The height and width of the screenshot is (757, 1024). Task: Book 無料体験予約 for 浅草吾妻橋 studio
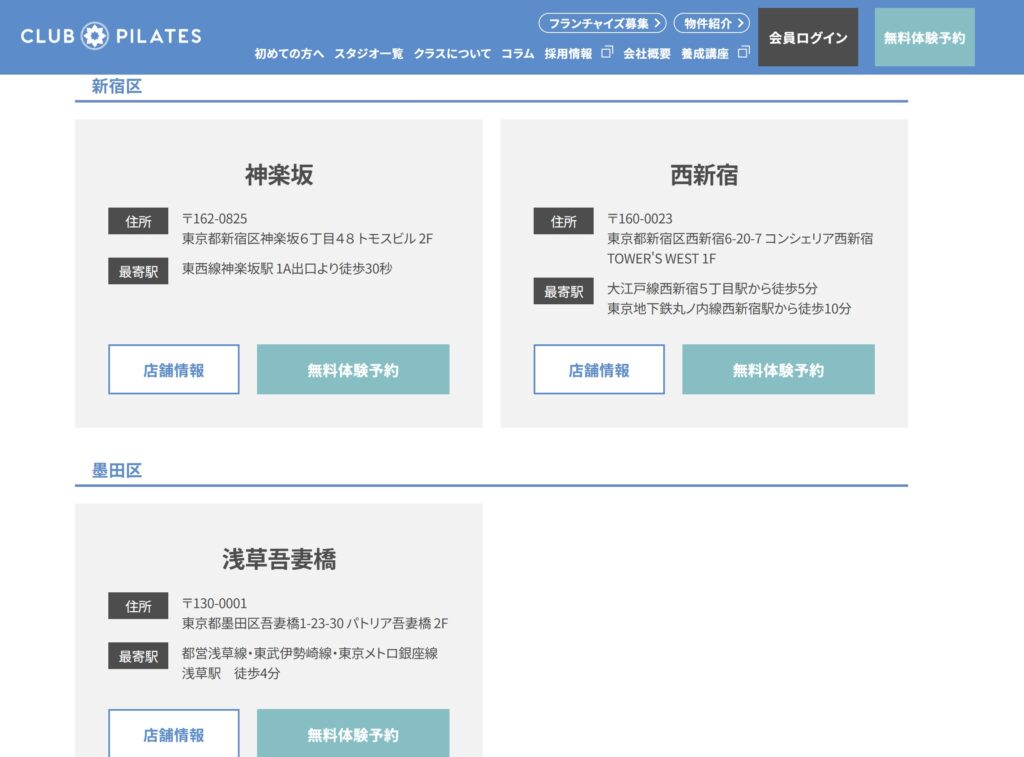point(353,734)
